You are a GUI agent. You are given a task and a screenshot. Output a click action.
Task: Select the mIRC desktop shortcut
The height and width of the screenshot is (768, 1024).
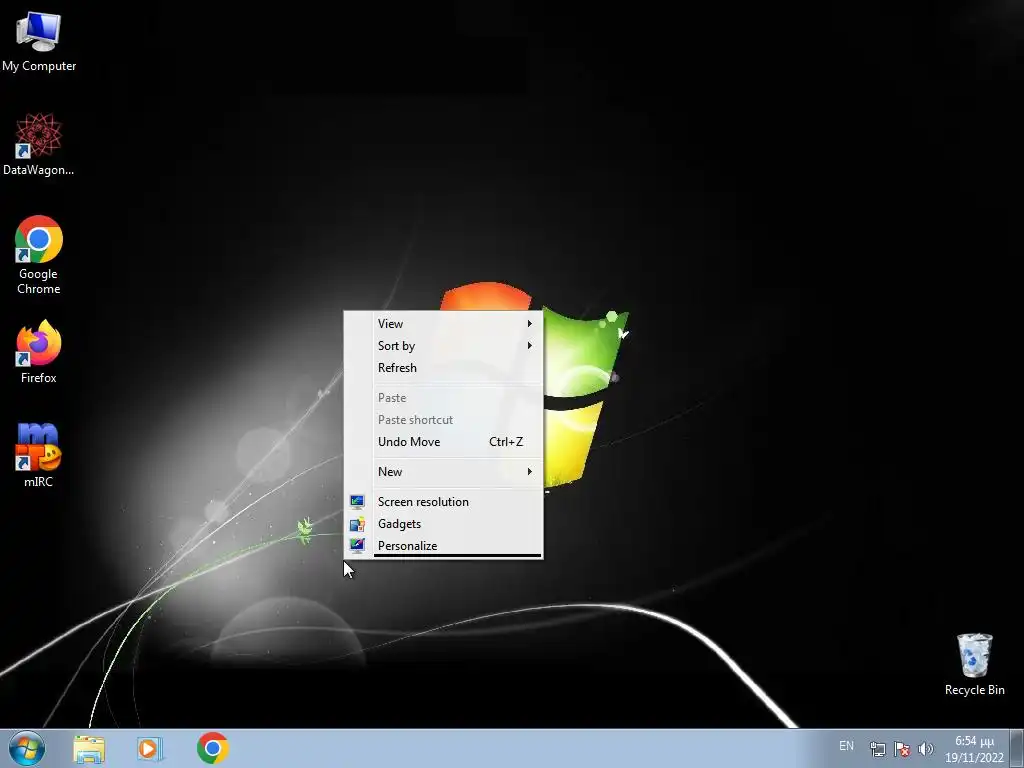coord(39,455)
